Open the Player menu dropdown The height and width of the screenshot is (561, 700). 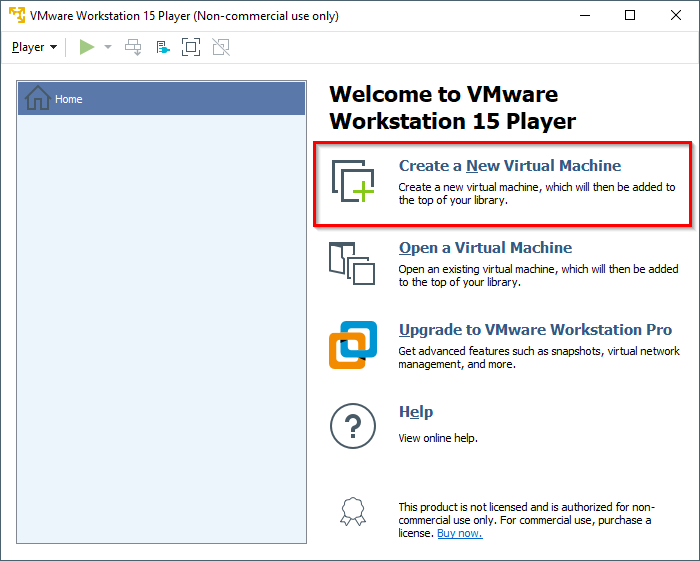tap(34, 47)
